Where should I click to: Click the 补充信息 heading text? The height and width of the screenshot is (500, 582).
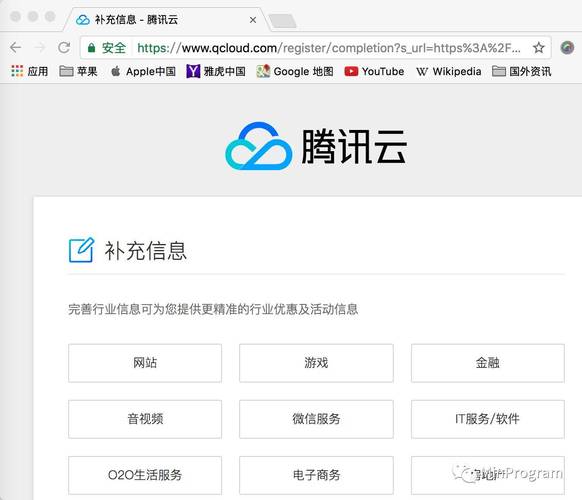point(146,251)
